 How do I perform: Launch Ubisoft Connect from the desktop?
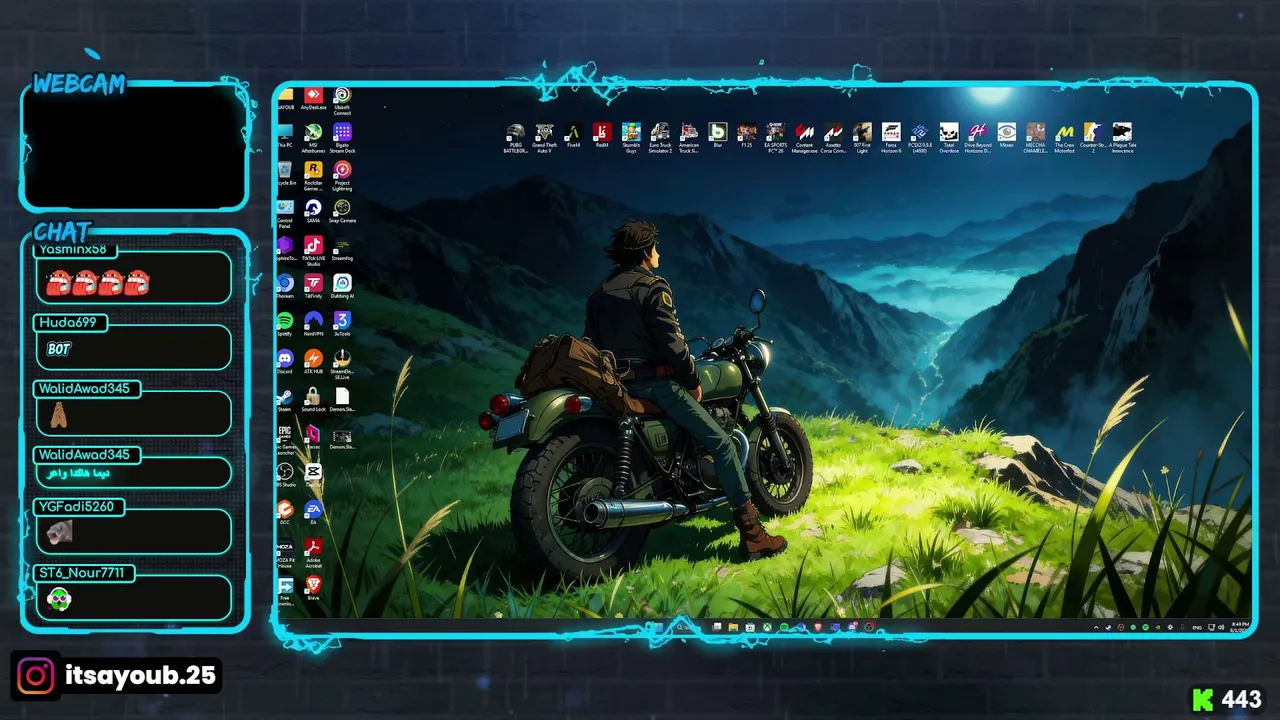342,100
